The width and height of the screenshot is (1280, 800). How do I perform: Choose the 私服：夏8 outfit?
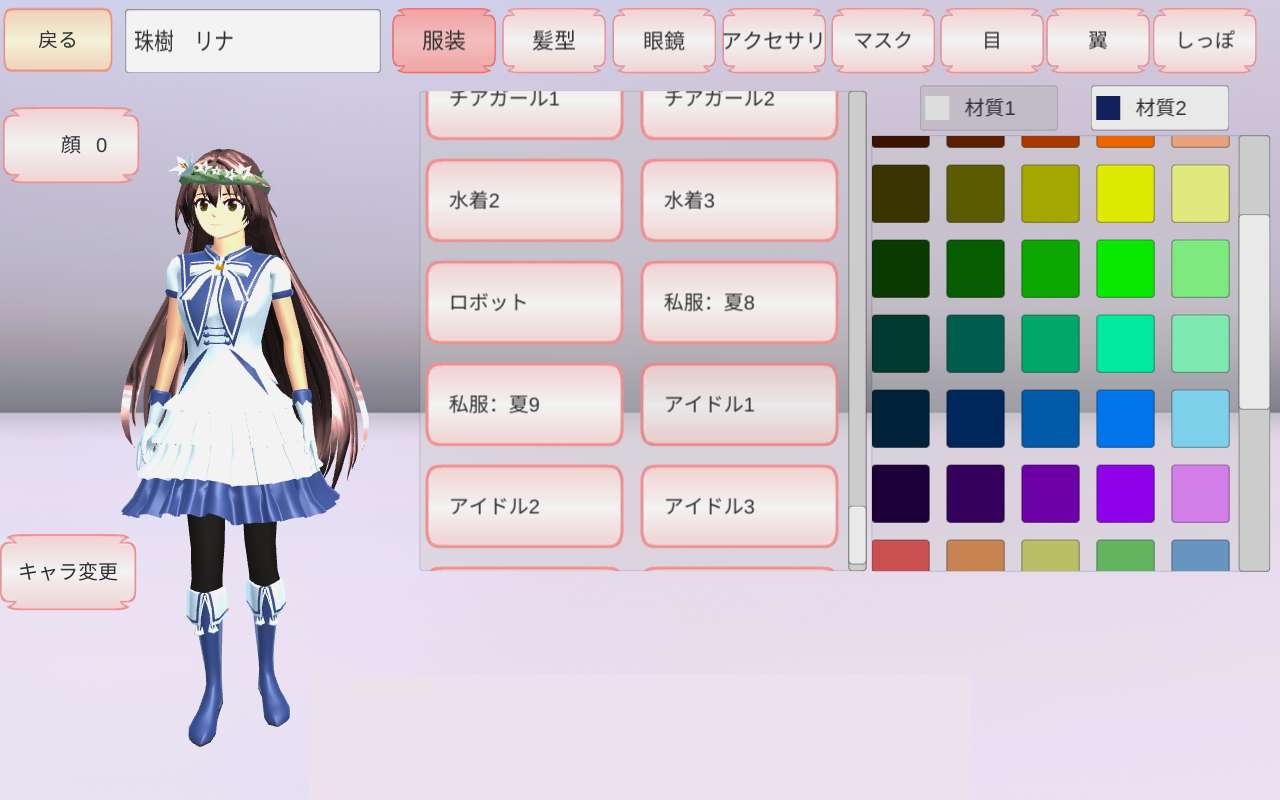pyautogui.click(x=739, y=302)
